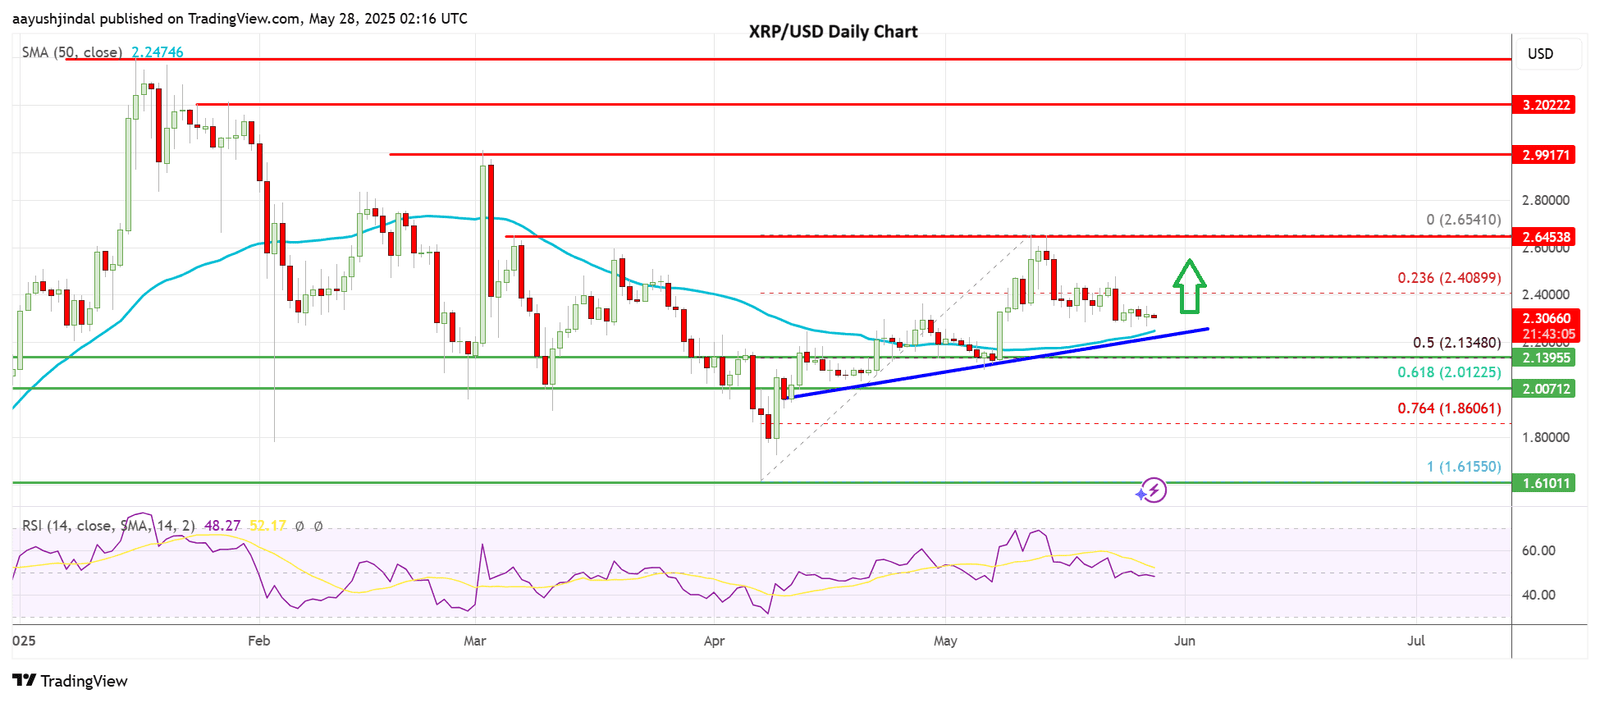Click the 3.20222 red price label
Image resolution: width=1600 pixels, height=702 pixels.
click(1546, 105)
